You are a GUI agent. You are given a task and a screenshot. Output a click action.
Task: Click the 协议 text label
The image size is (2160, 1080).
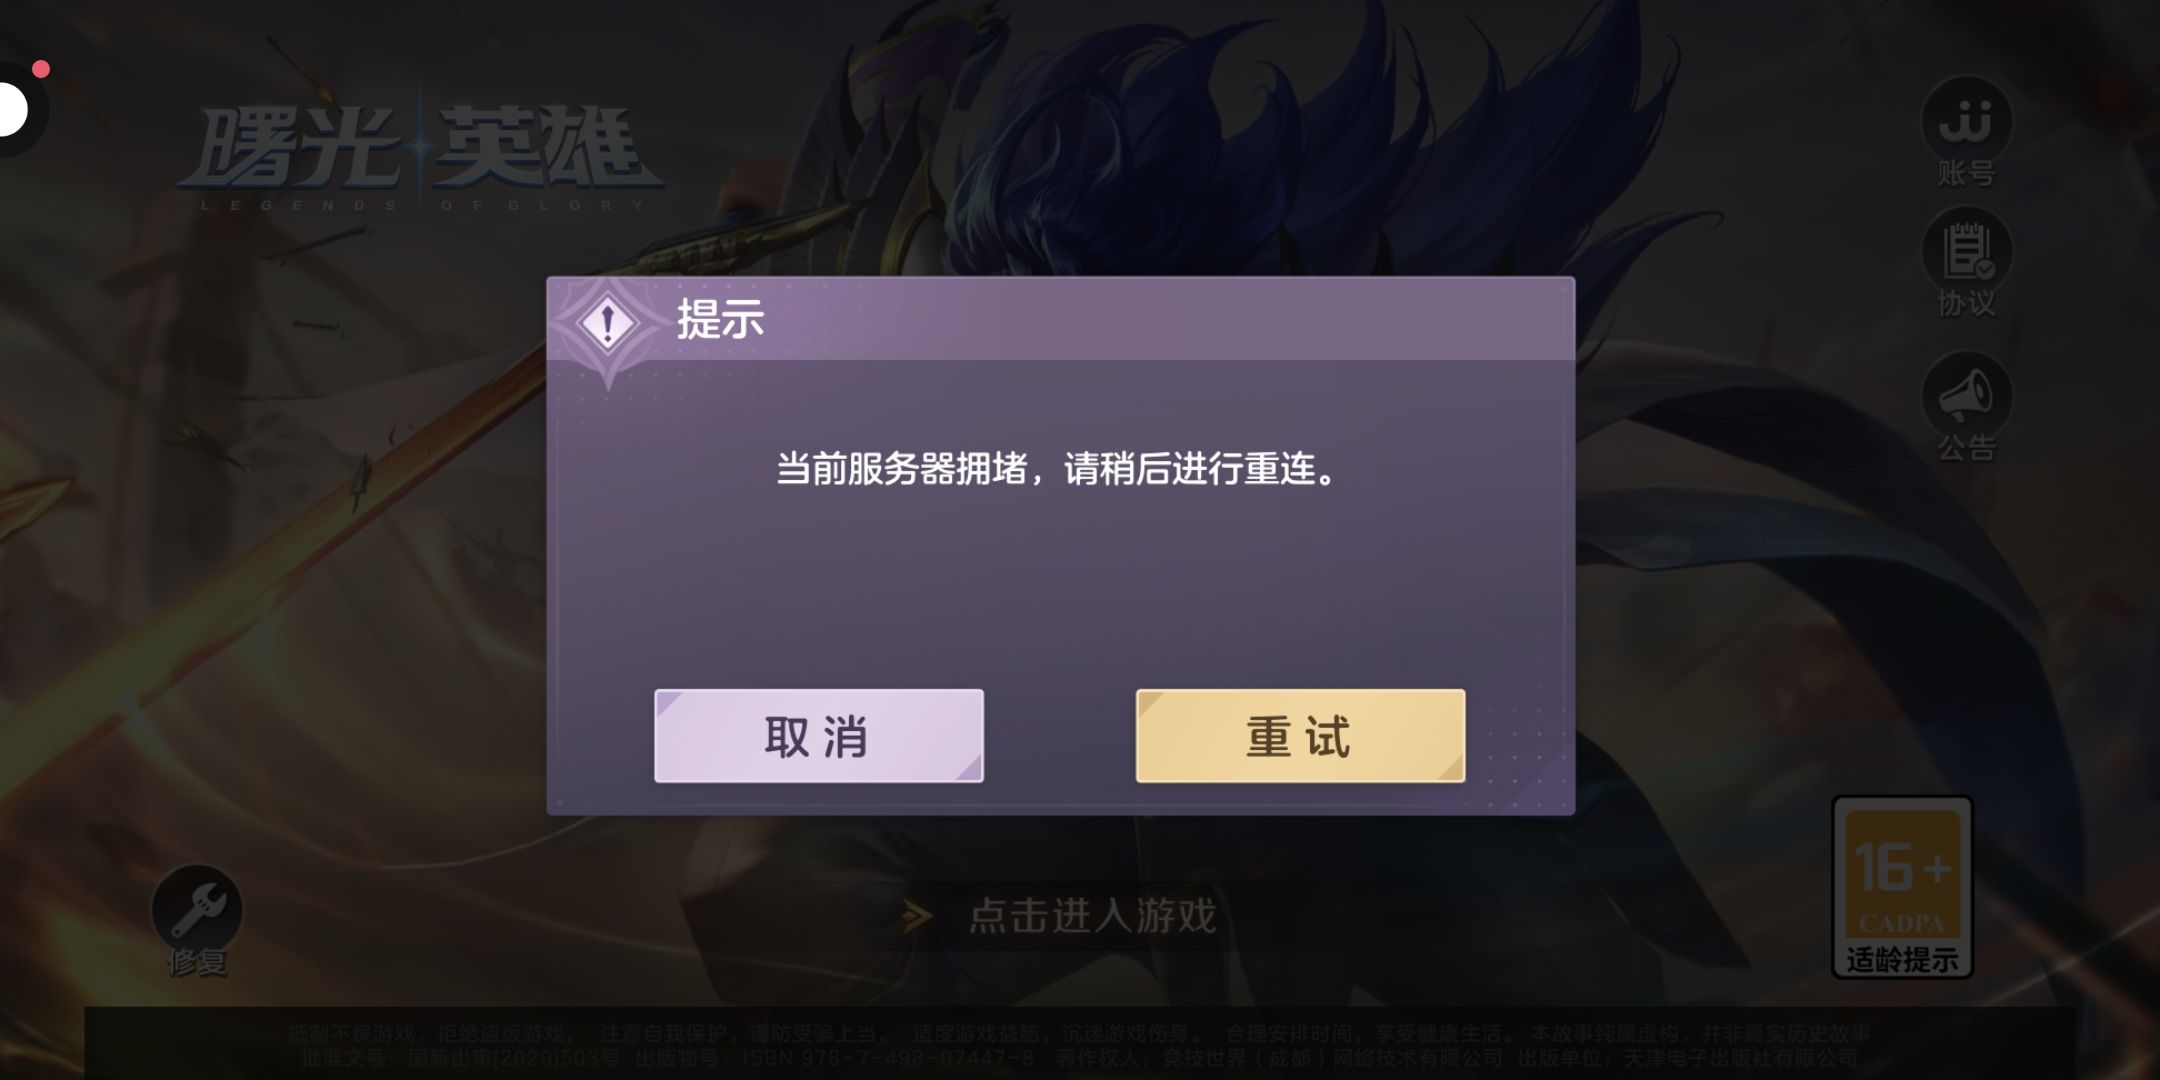(1967, 303)
